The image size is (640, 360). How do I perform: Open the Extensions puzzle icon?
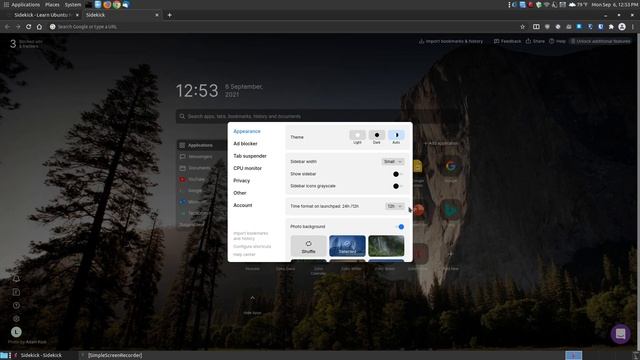coord(611,27)
